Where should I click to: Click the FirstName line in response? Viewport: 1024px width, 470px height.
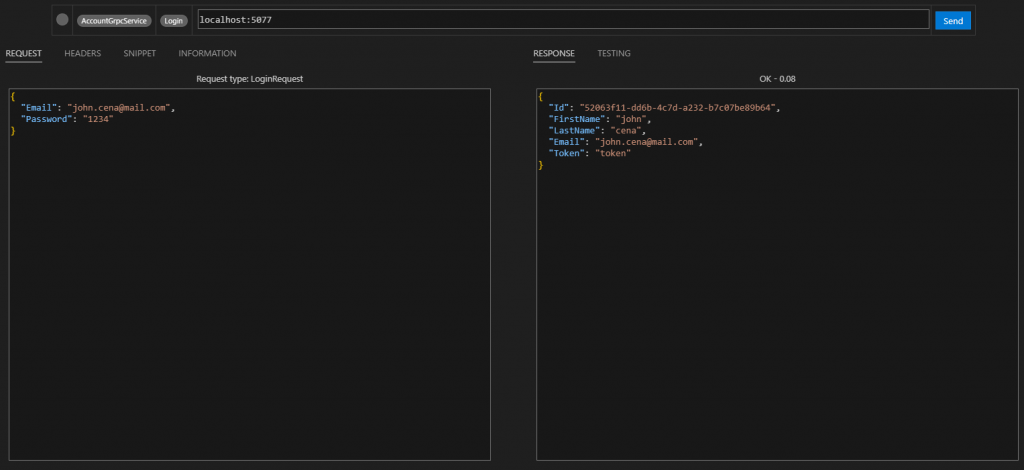click(598, 119)
